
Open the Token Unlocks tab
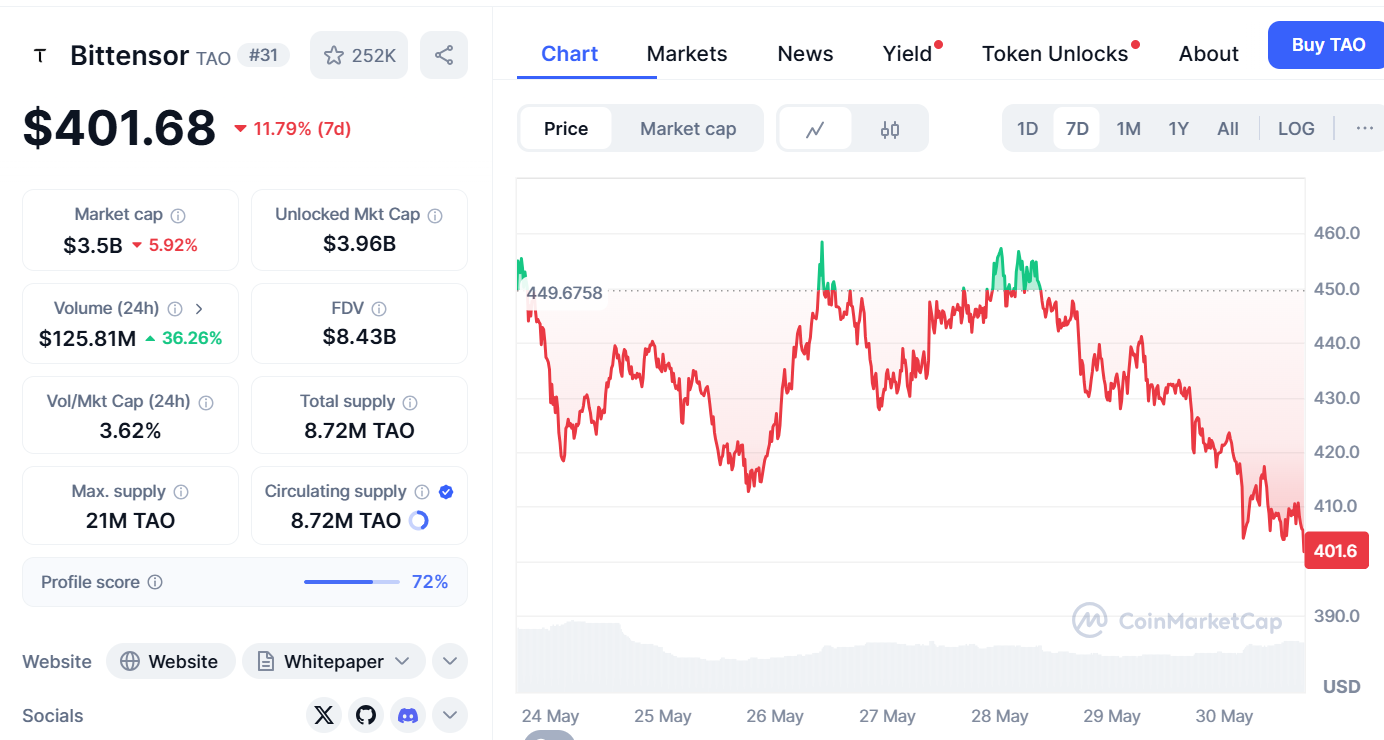click(1055, 54)
